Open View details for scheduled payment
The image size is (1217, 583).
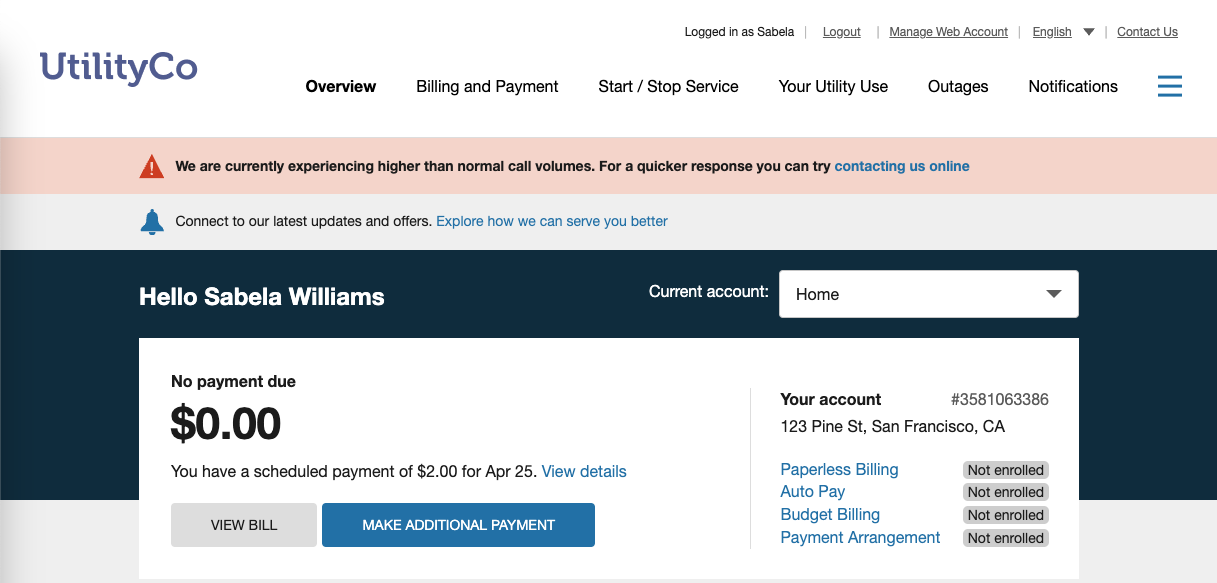tap(584, 471)
